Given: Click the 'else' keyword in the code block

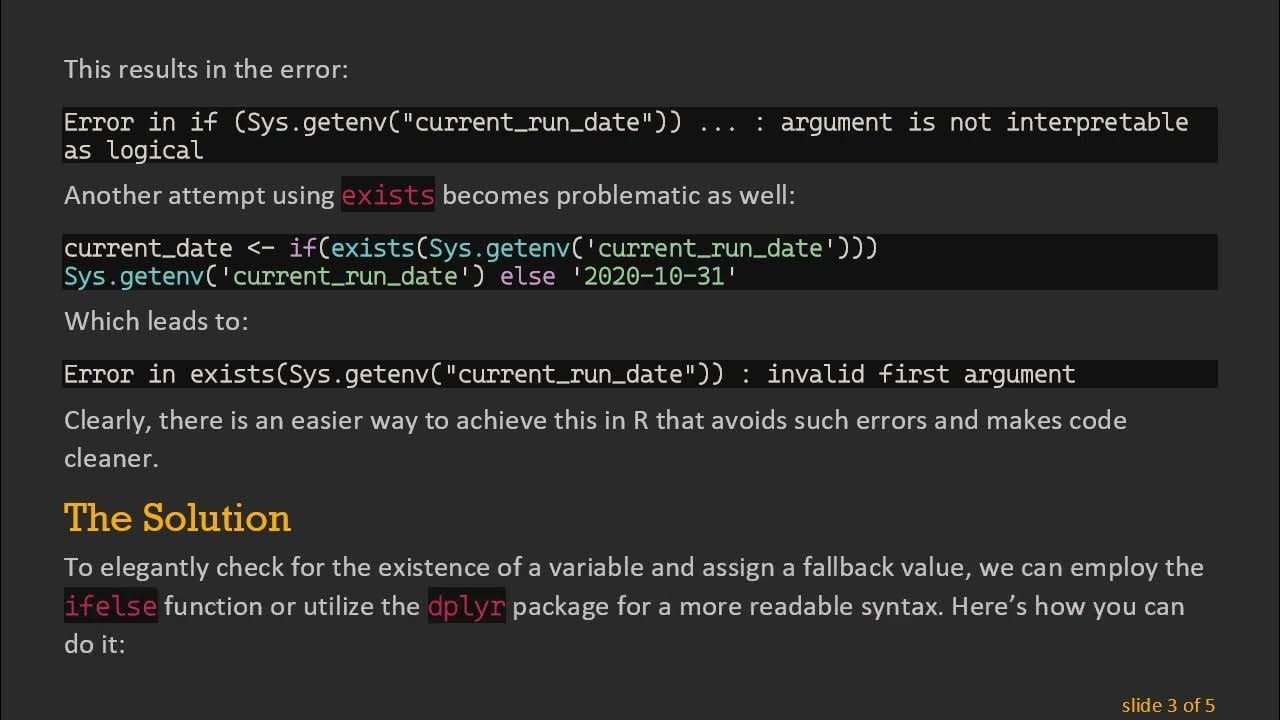Looking at the screenshot, I should click(x=527, y=275).
